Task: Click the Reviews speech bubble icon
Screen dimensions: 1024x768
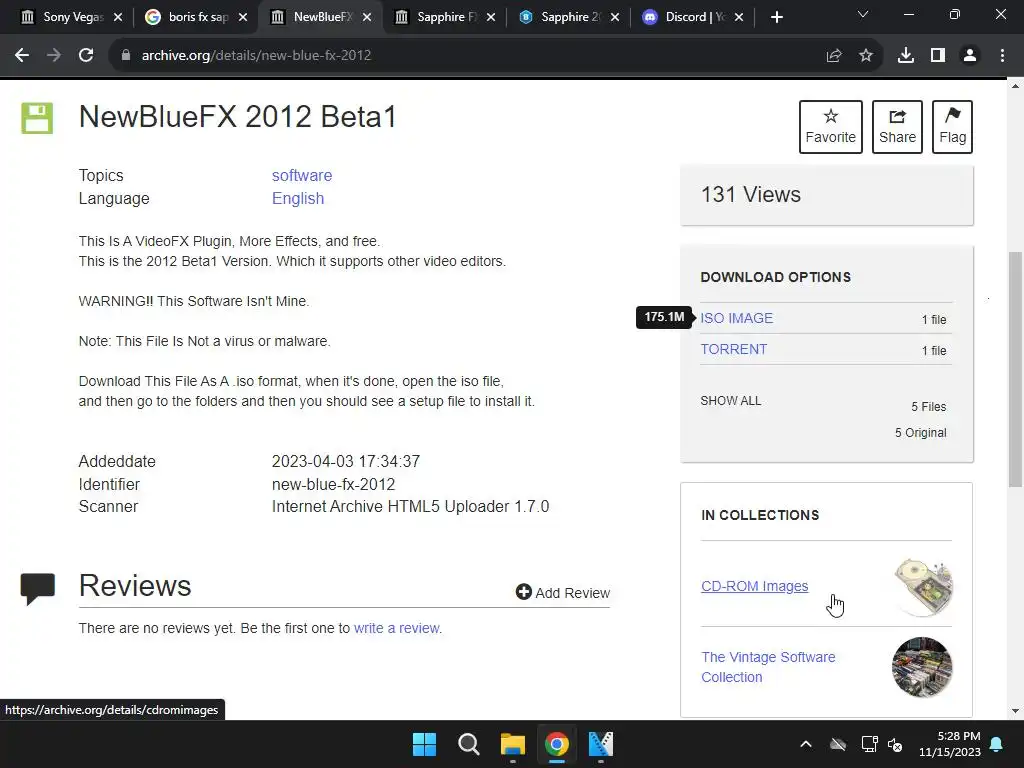Action: coord(37,588)
